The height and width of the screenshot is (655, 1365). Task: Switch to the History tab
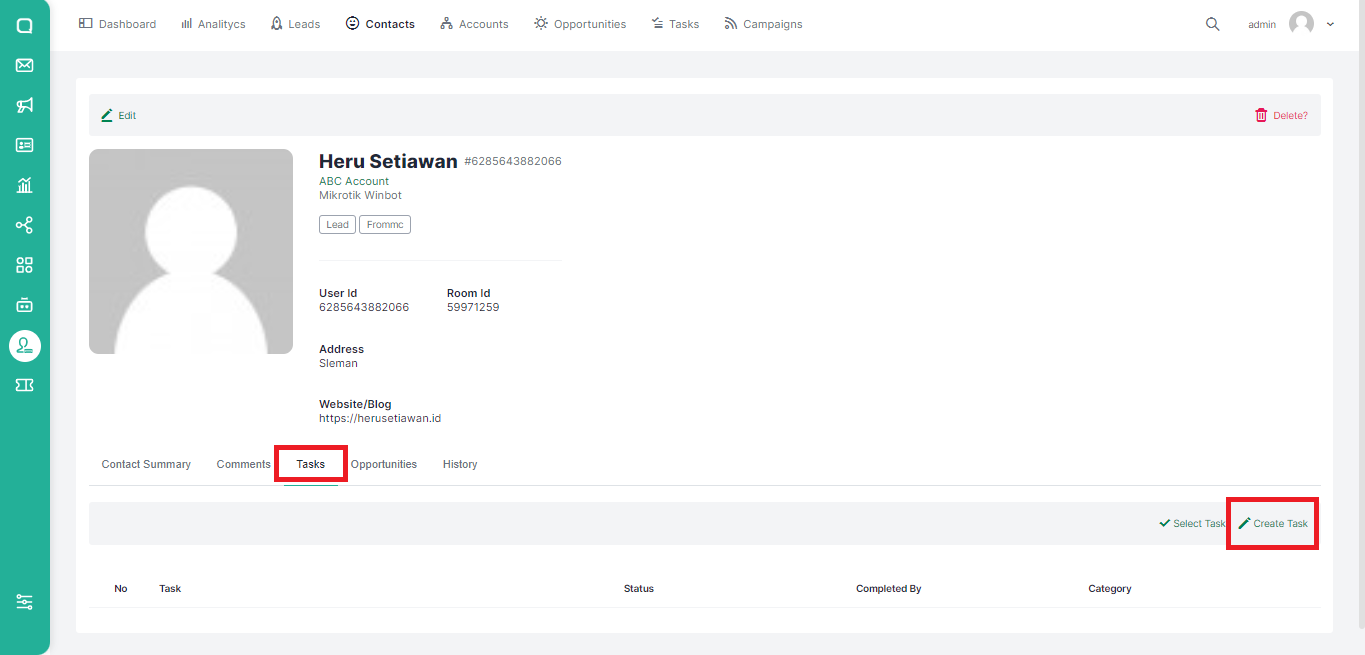(x=460, y=464)
